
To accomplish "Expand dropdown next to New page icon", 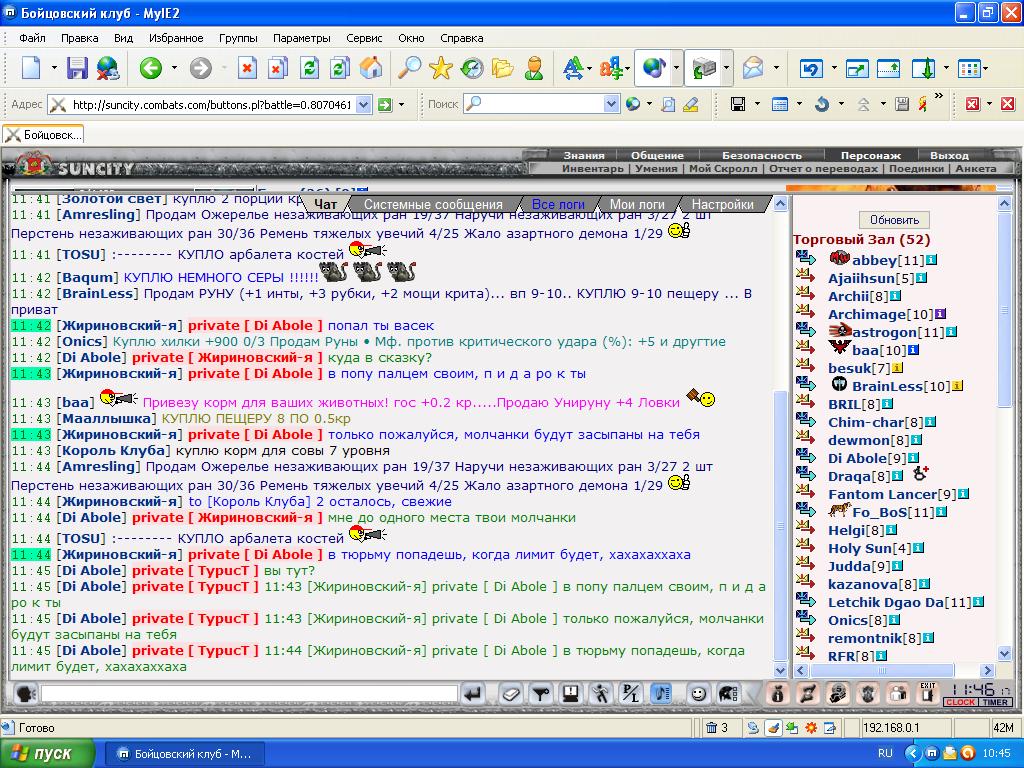I will pyautogui.click(x=54, y=67).
